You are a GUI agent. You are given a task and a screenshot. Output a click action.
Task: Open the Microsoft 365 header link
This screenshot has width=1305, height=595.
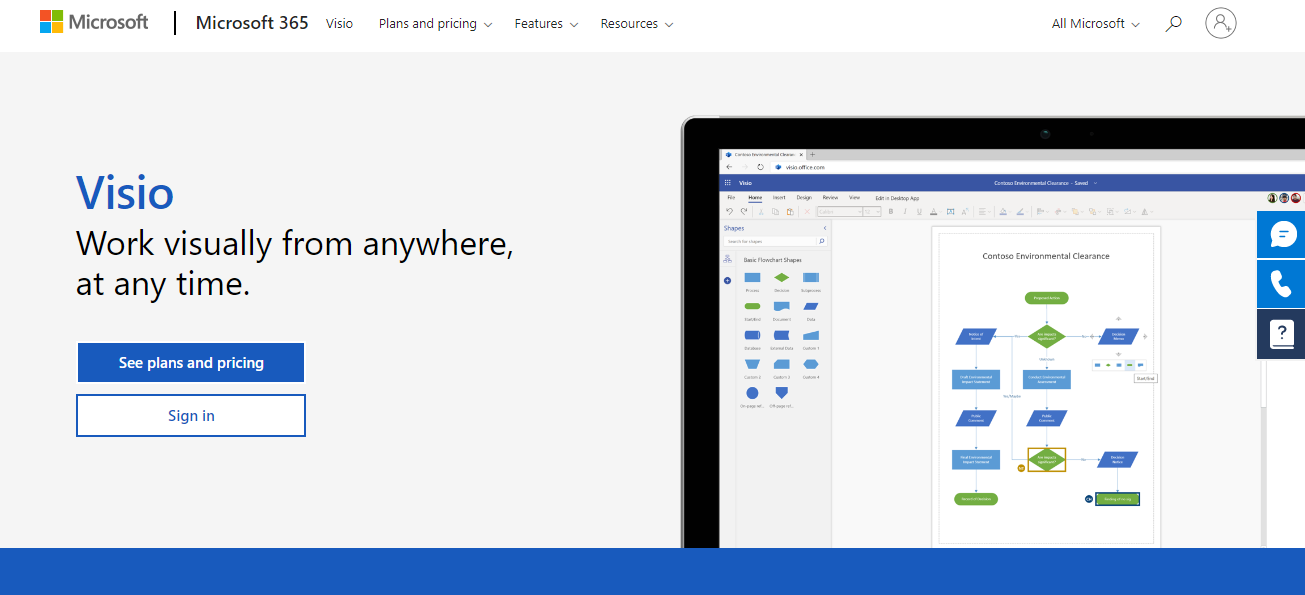click(x=252, y=22)
